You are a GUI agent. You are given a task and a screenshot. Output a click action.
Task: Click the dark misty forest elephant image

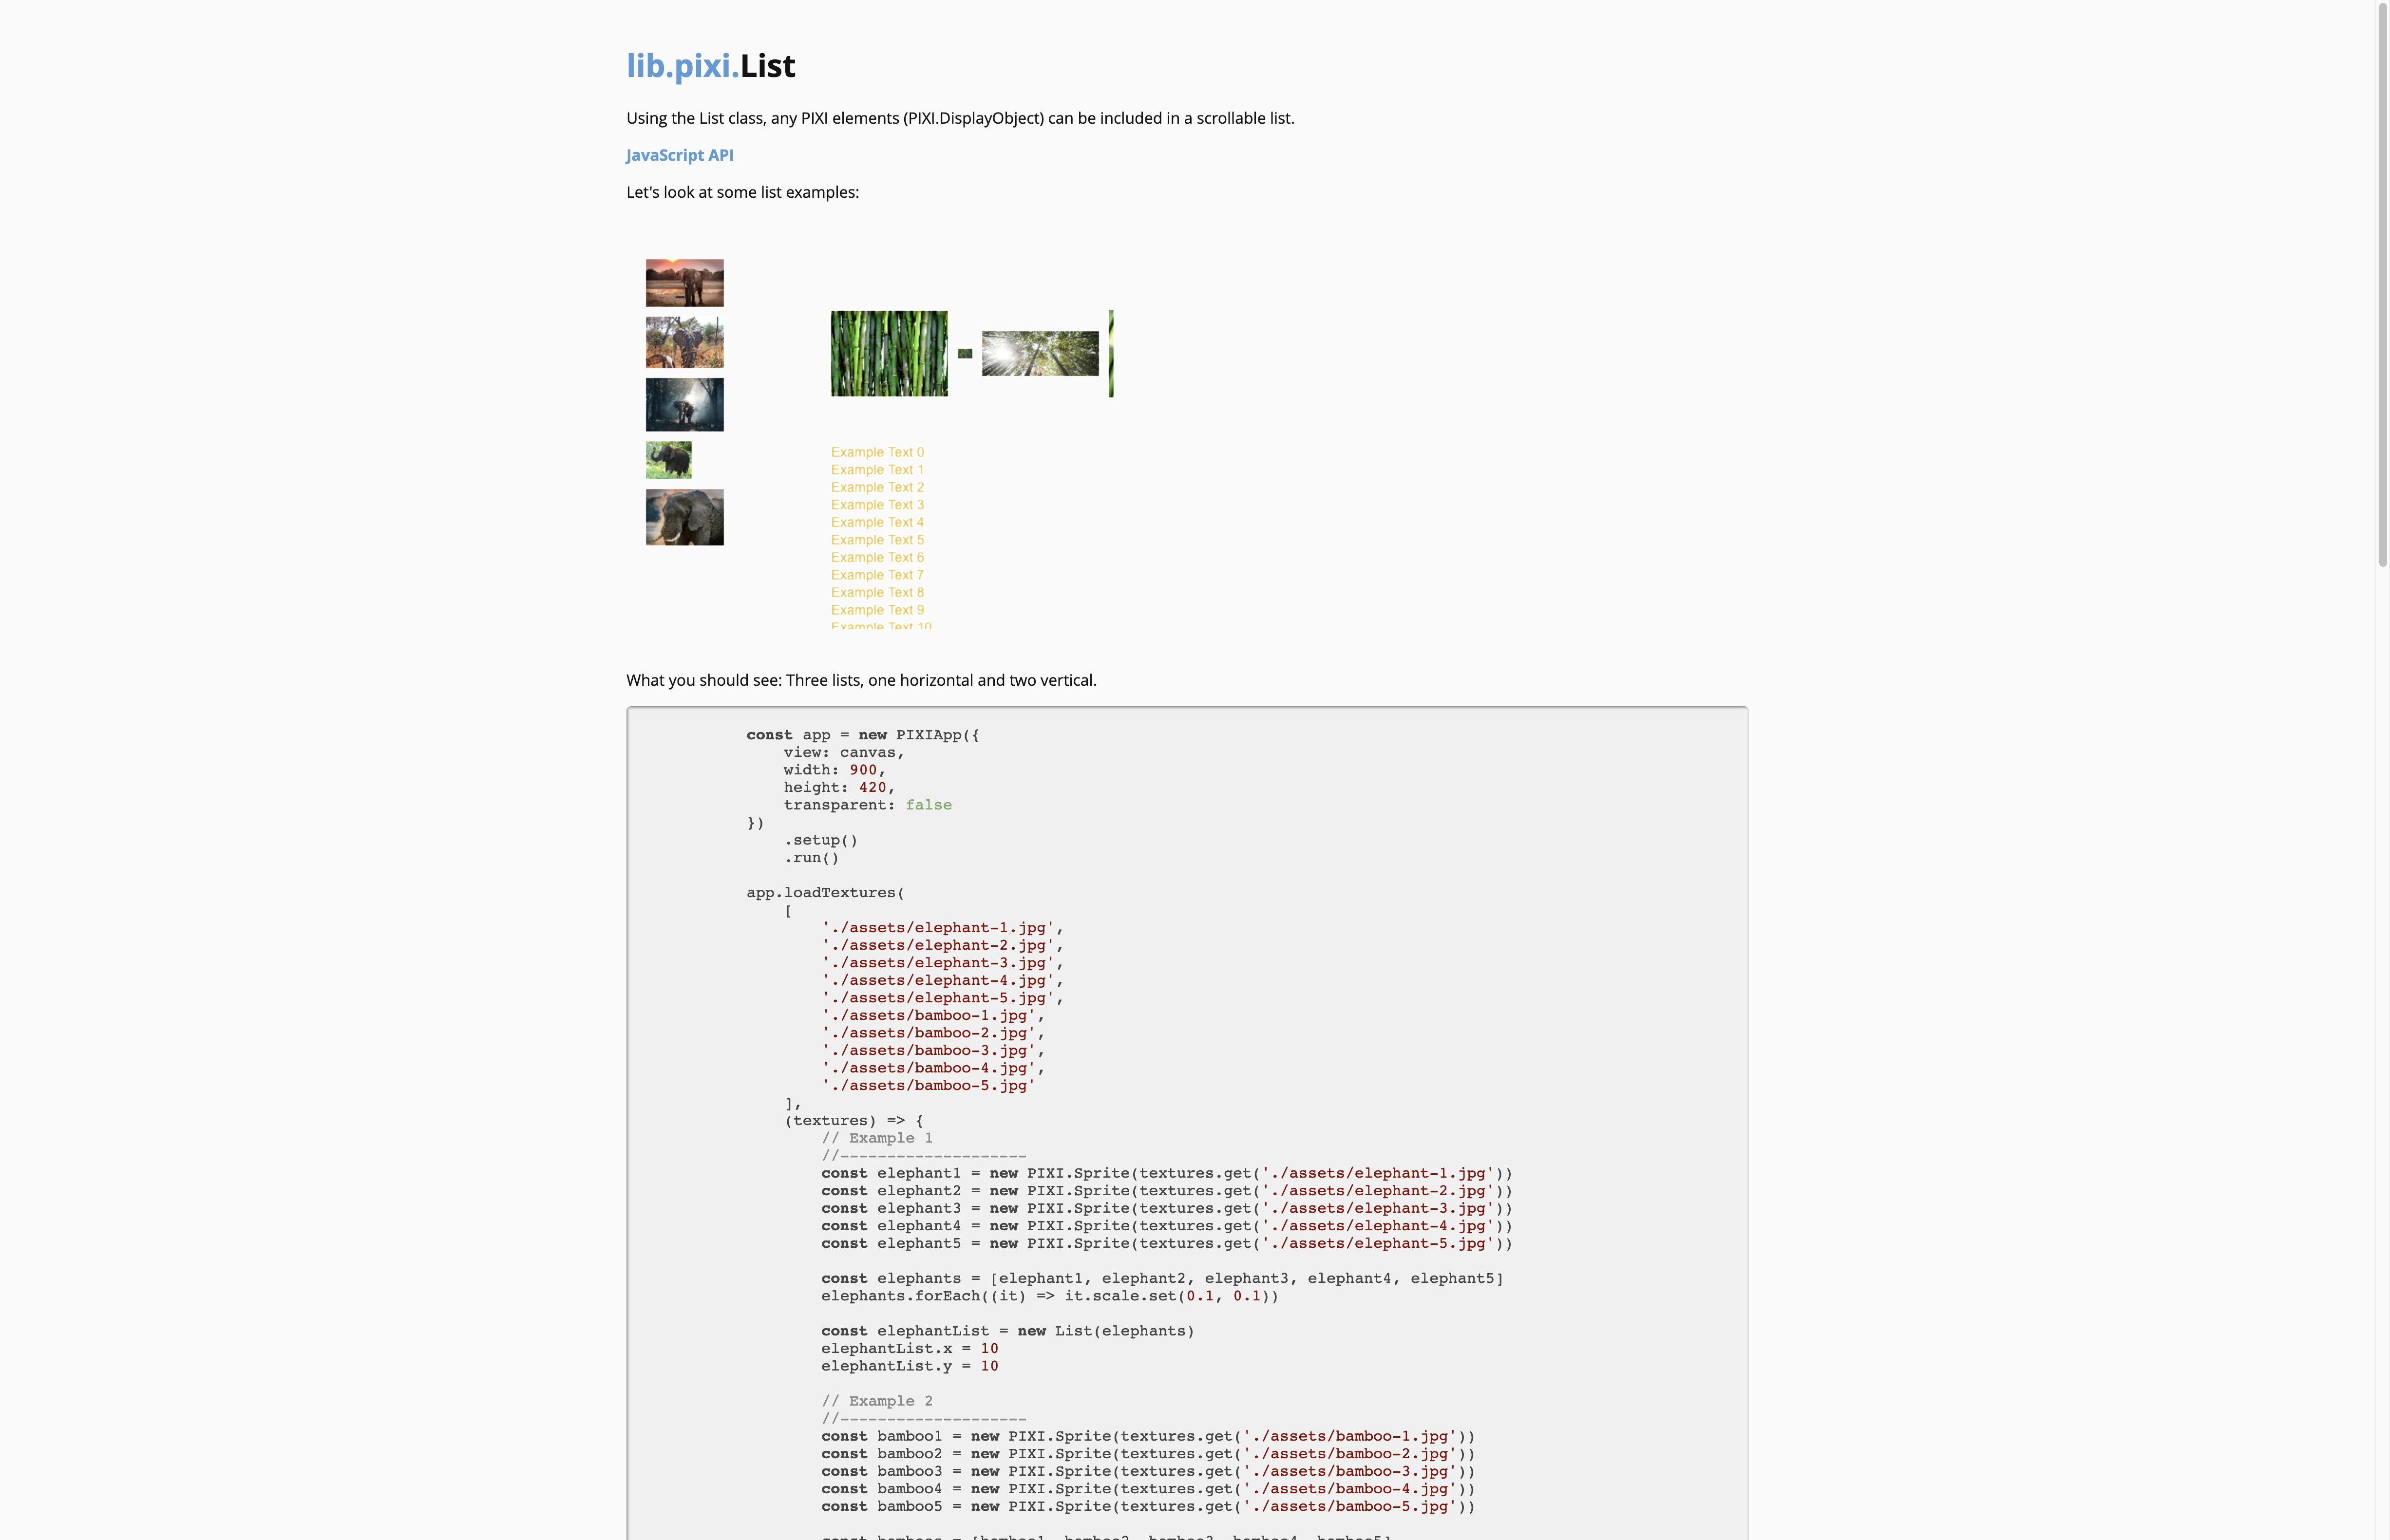pos(684,405)
